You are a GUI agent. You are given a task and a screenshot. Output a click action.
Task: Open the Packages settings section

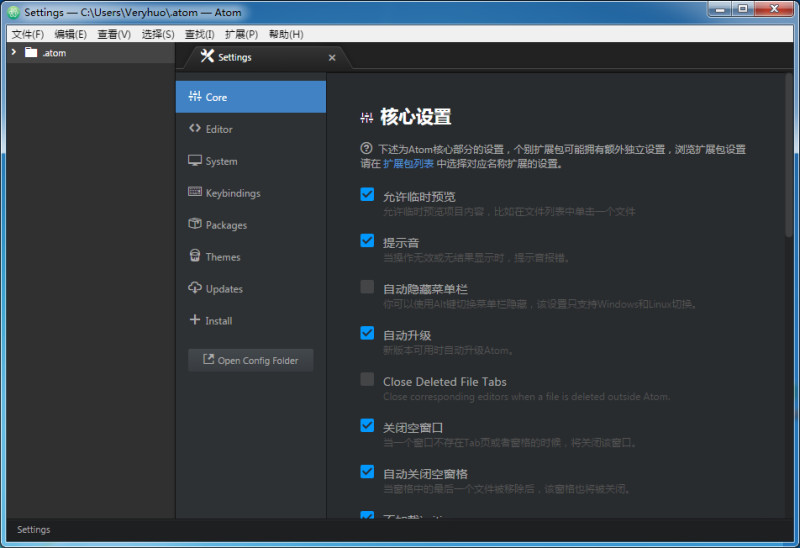pyautogui.click(x=251, y=225)
